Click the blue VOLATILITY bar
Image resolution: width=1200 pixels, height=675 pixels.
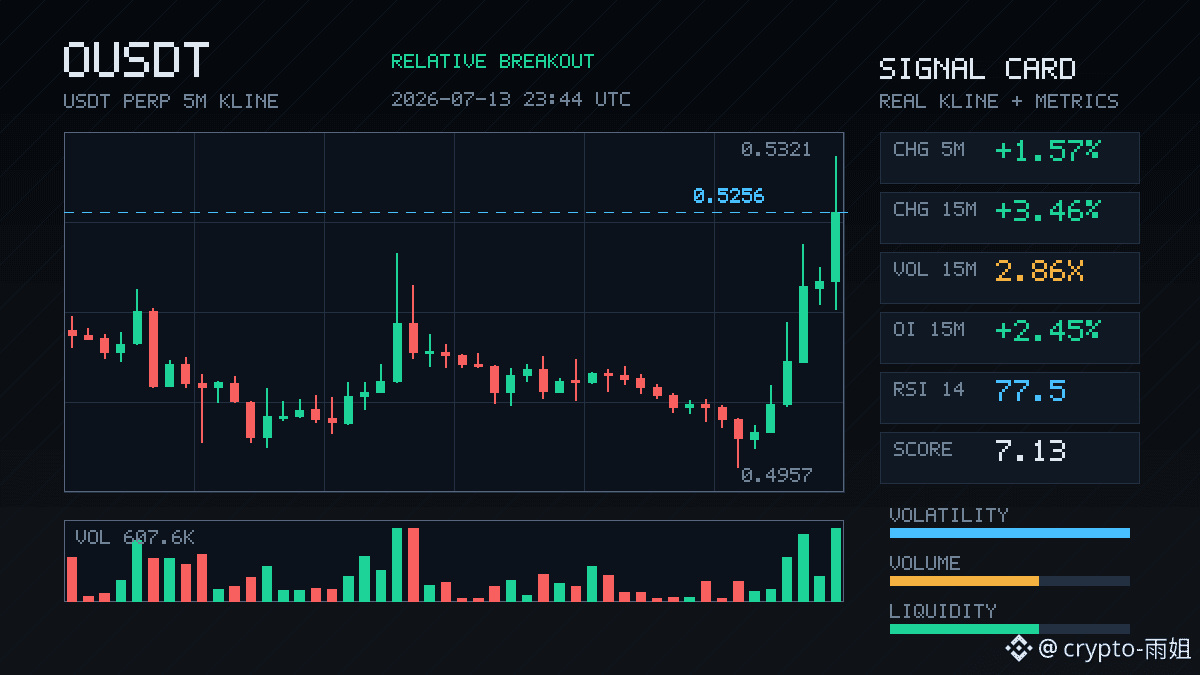click(x=1009, y=533)
